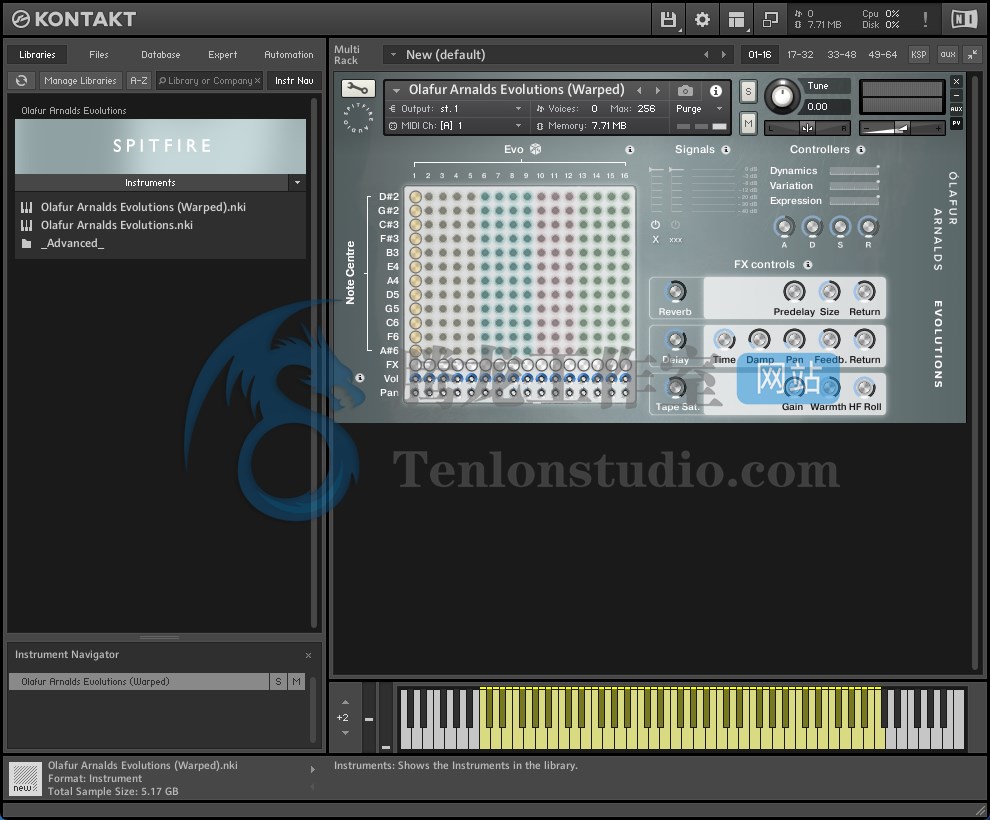Open the Multi Rack preset dropdown arrow
Viewport: 990px width, 820px height.
point(393,55)
